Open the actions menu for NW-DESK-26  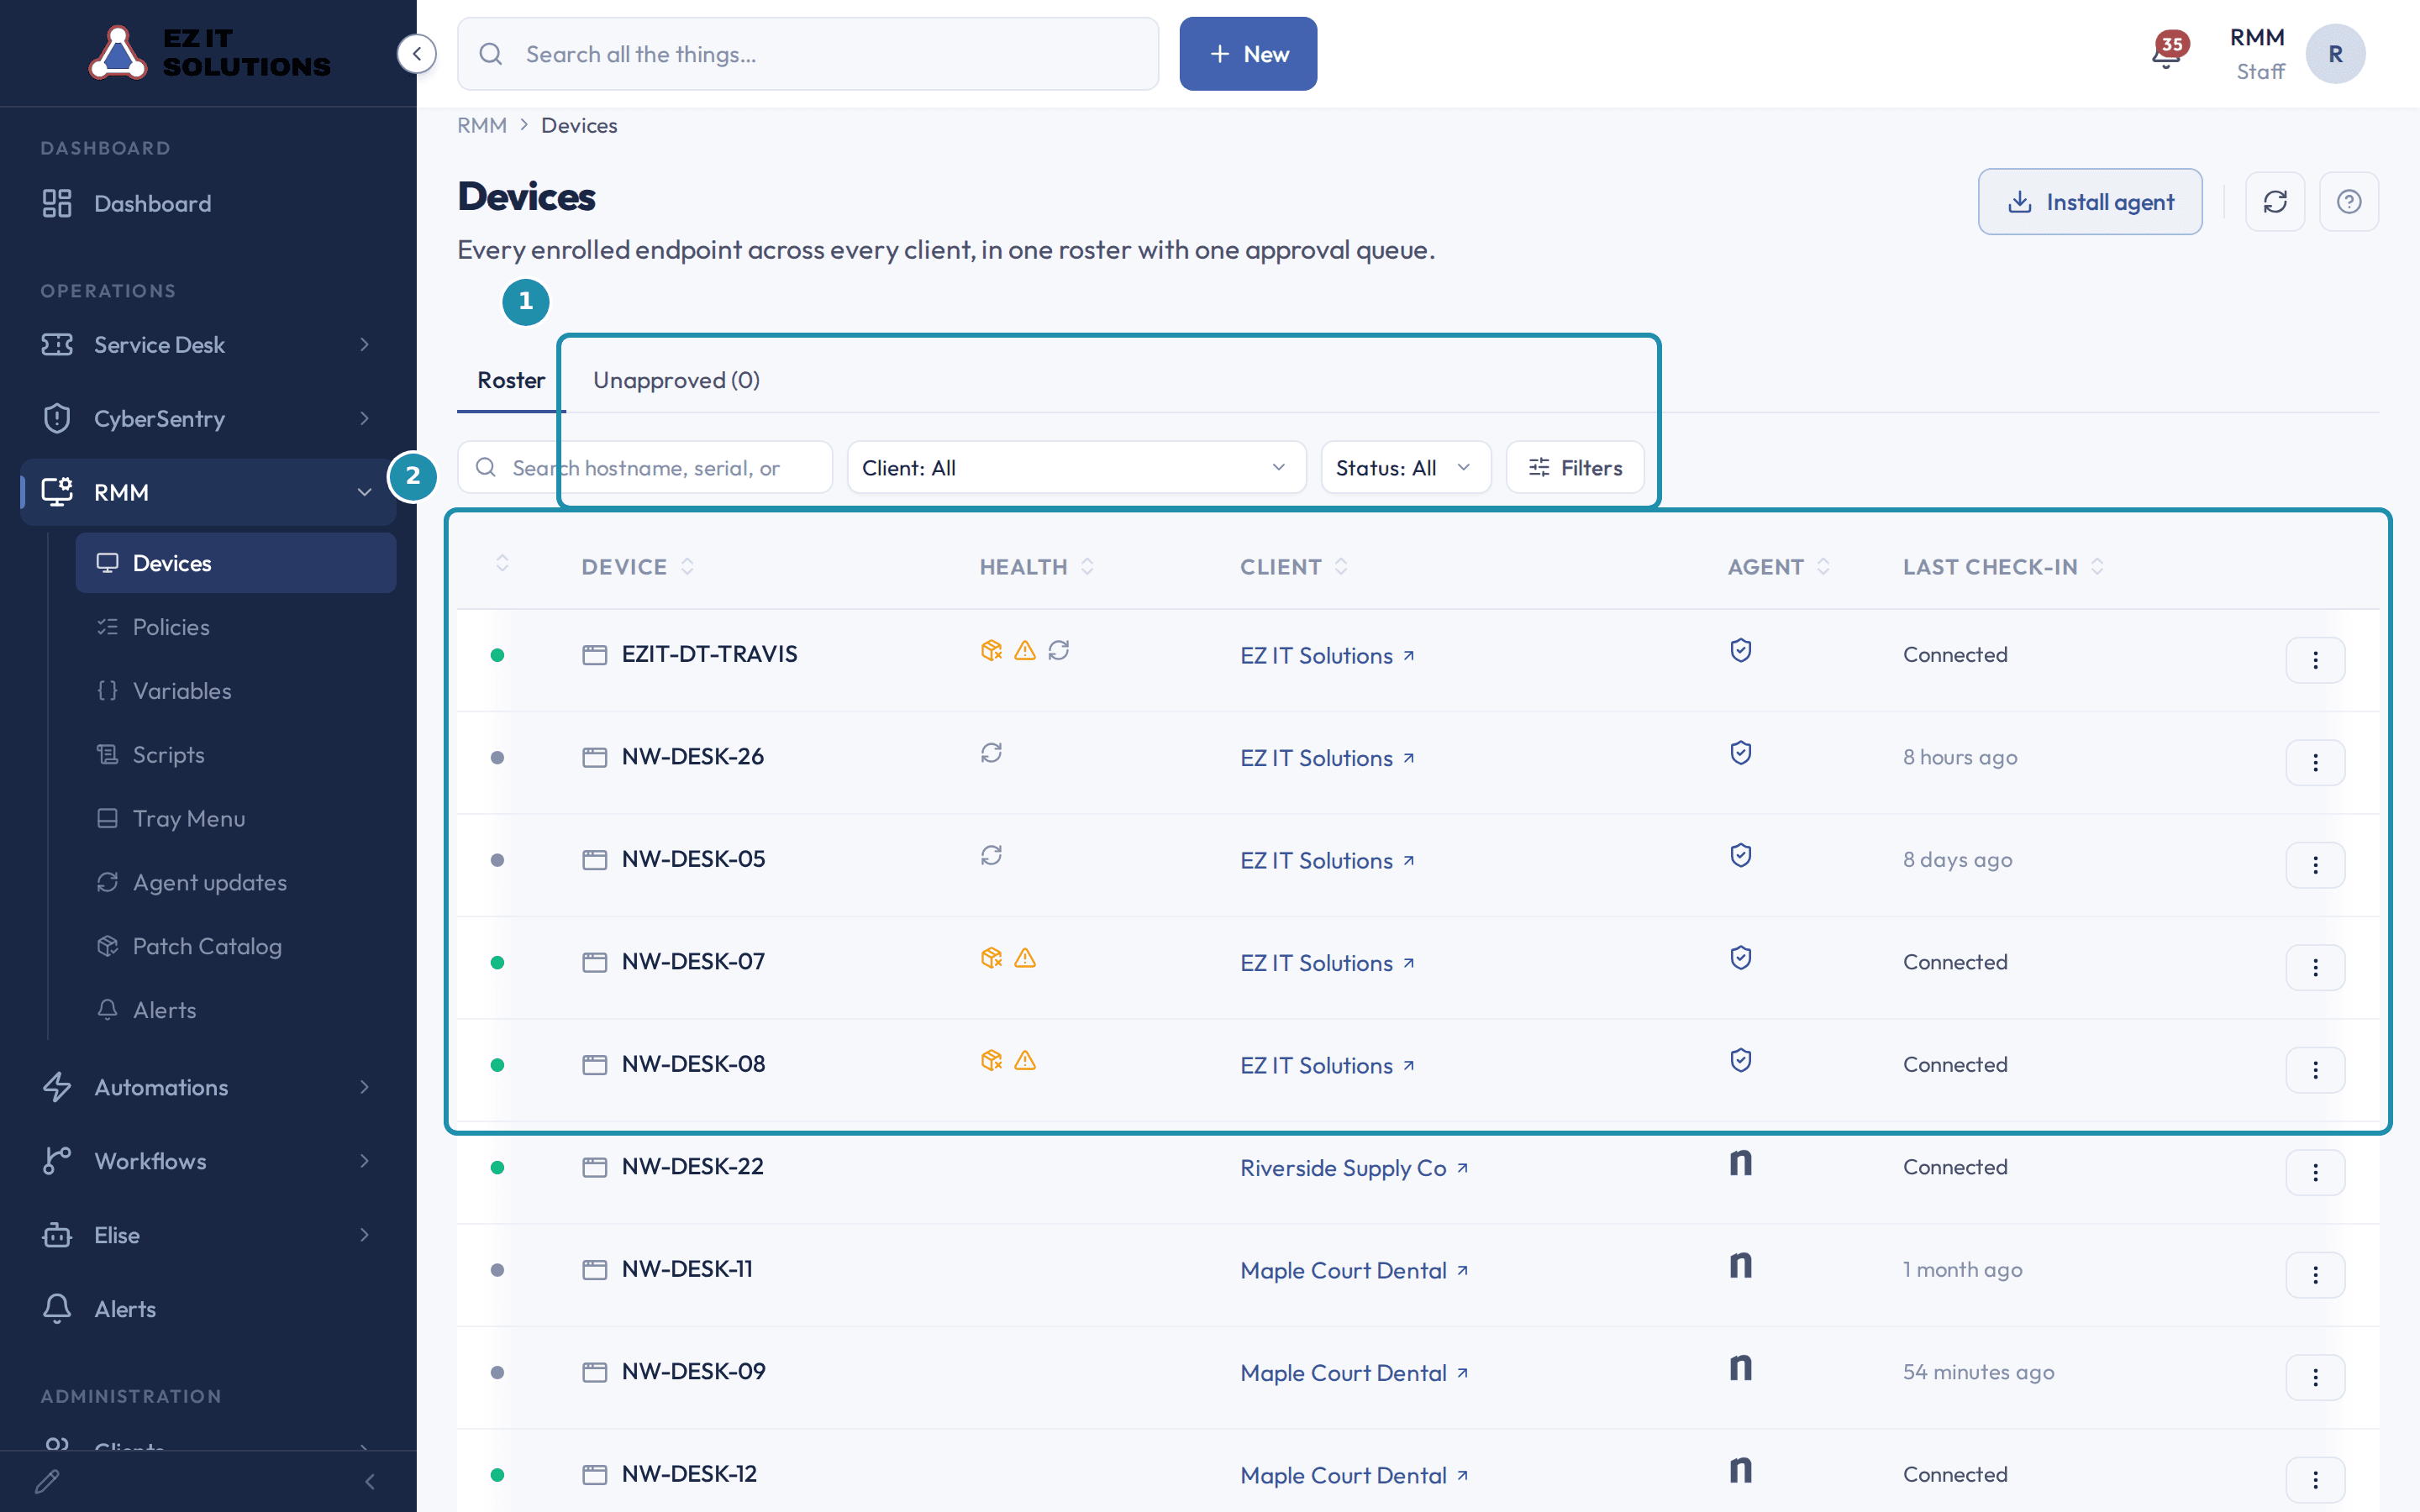[x=2315, y=762]
